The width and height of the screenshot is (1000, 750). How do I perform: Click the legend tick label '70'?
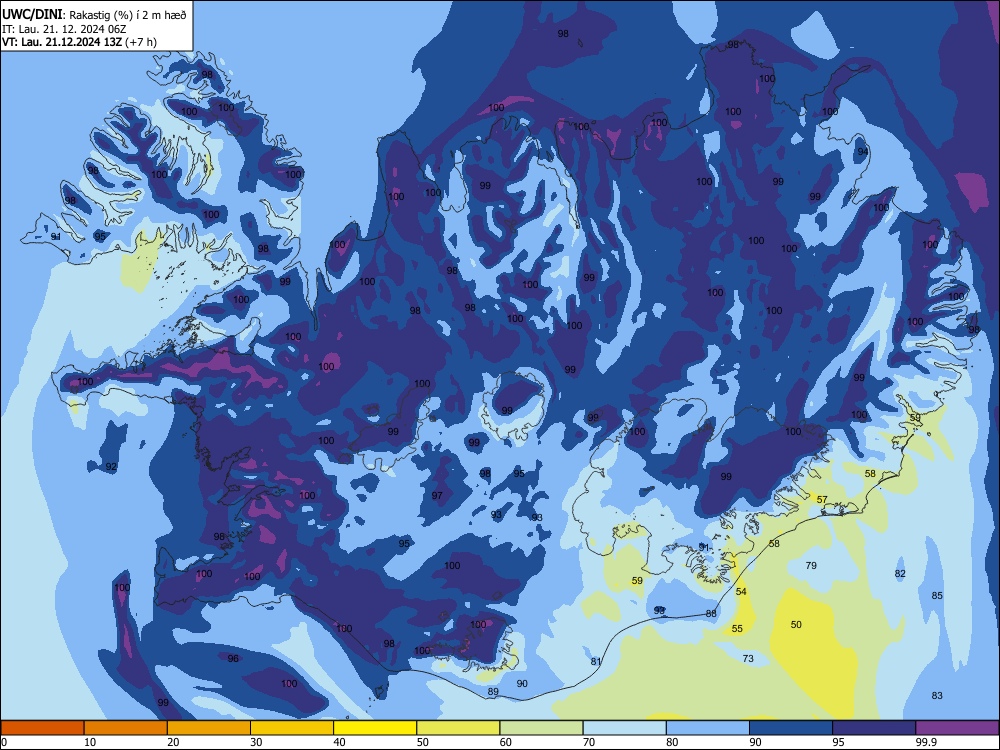tap(589, 742)
